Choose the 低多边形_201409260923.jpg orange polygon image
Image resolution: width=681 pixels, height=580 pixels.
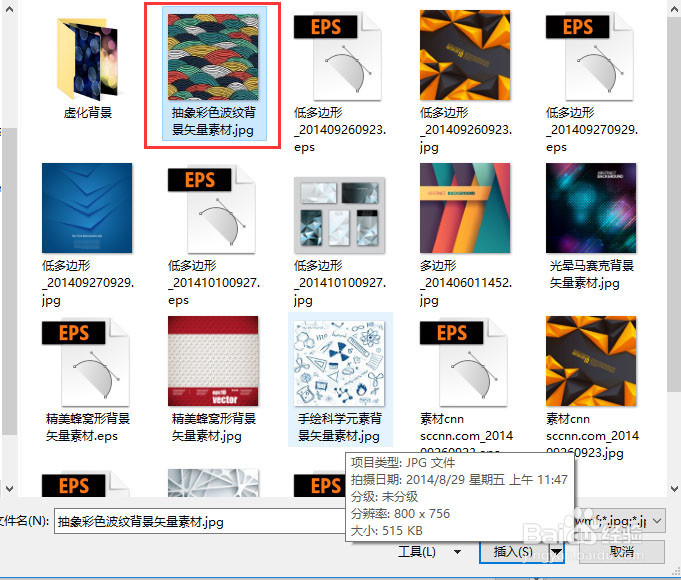465,55
